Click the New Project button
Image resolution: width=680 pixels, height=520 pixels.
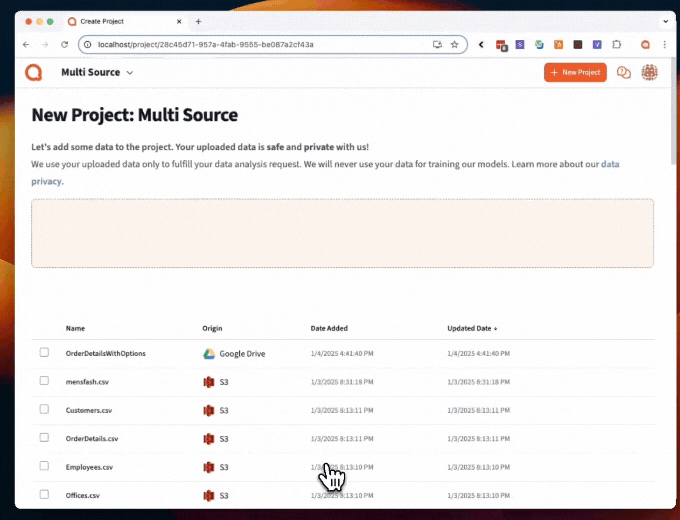pos(575,72)
